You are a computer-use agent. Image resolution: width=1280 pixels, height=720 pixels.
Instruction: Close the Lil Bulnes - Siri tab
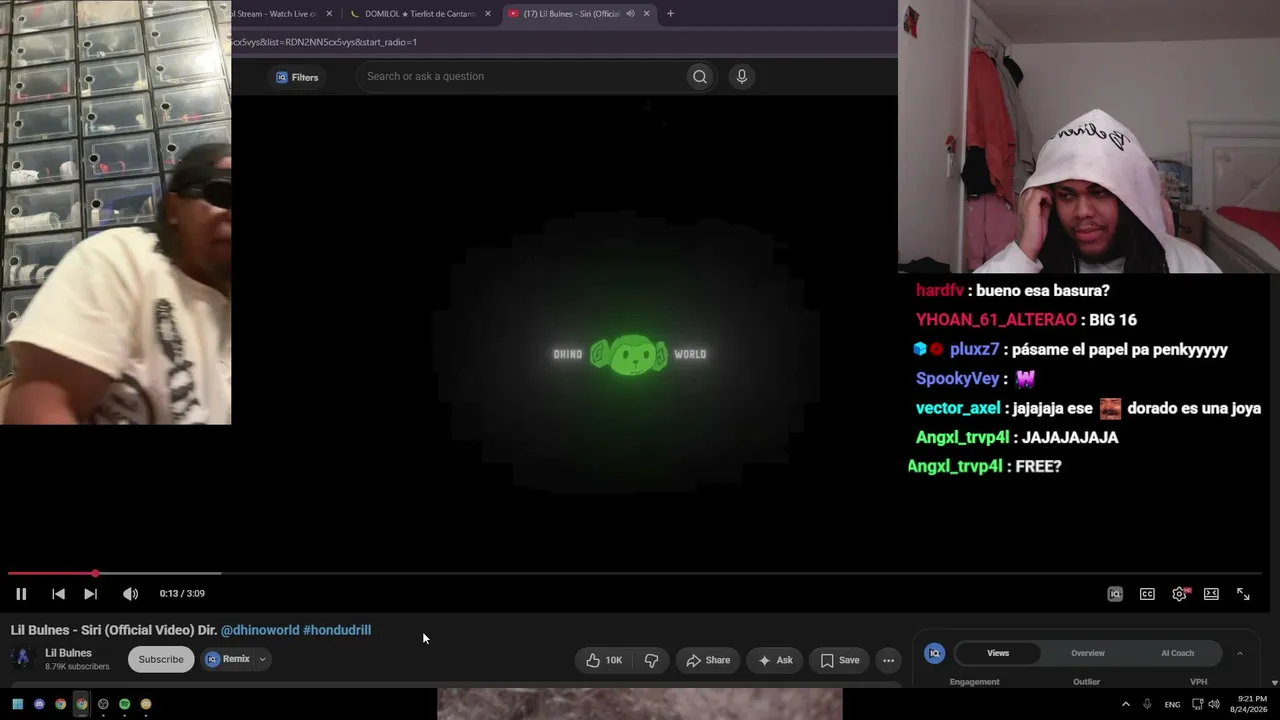pyautogui.click(x=646, y=14)
